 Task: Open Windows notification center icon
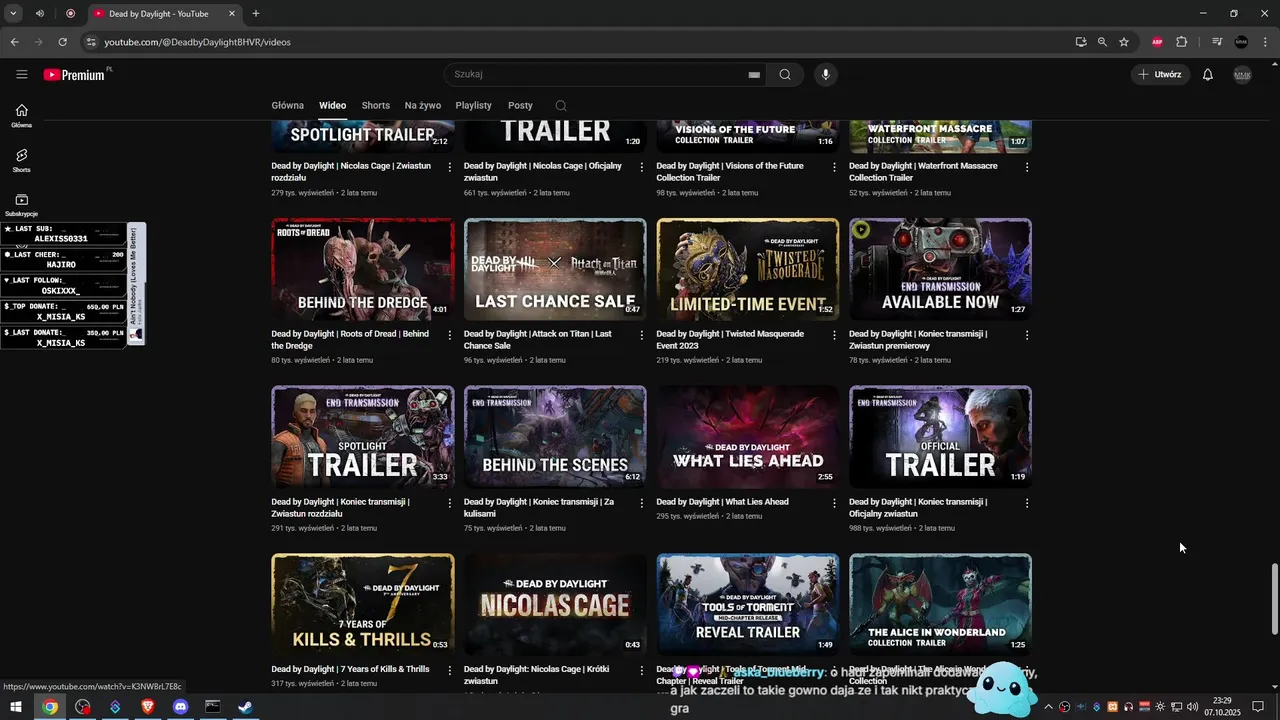(1259, 707)
